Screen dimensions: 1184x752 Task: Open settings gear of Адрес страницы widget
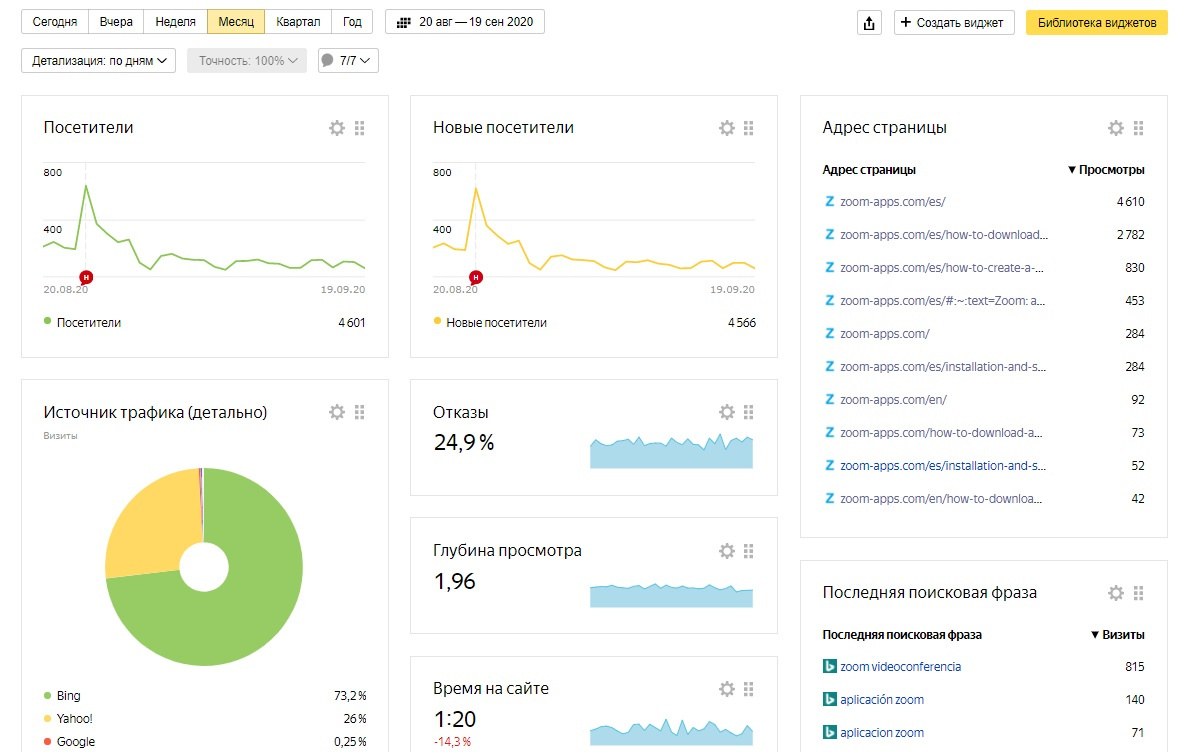pyautogui.click(x=1116, y=128)
